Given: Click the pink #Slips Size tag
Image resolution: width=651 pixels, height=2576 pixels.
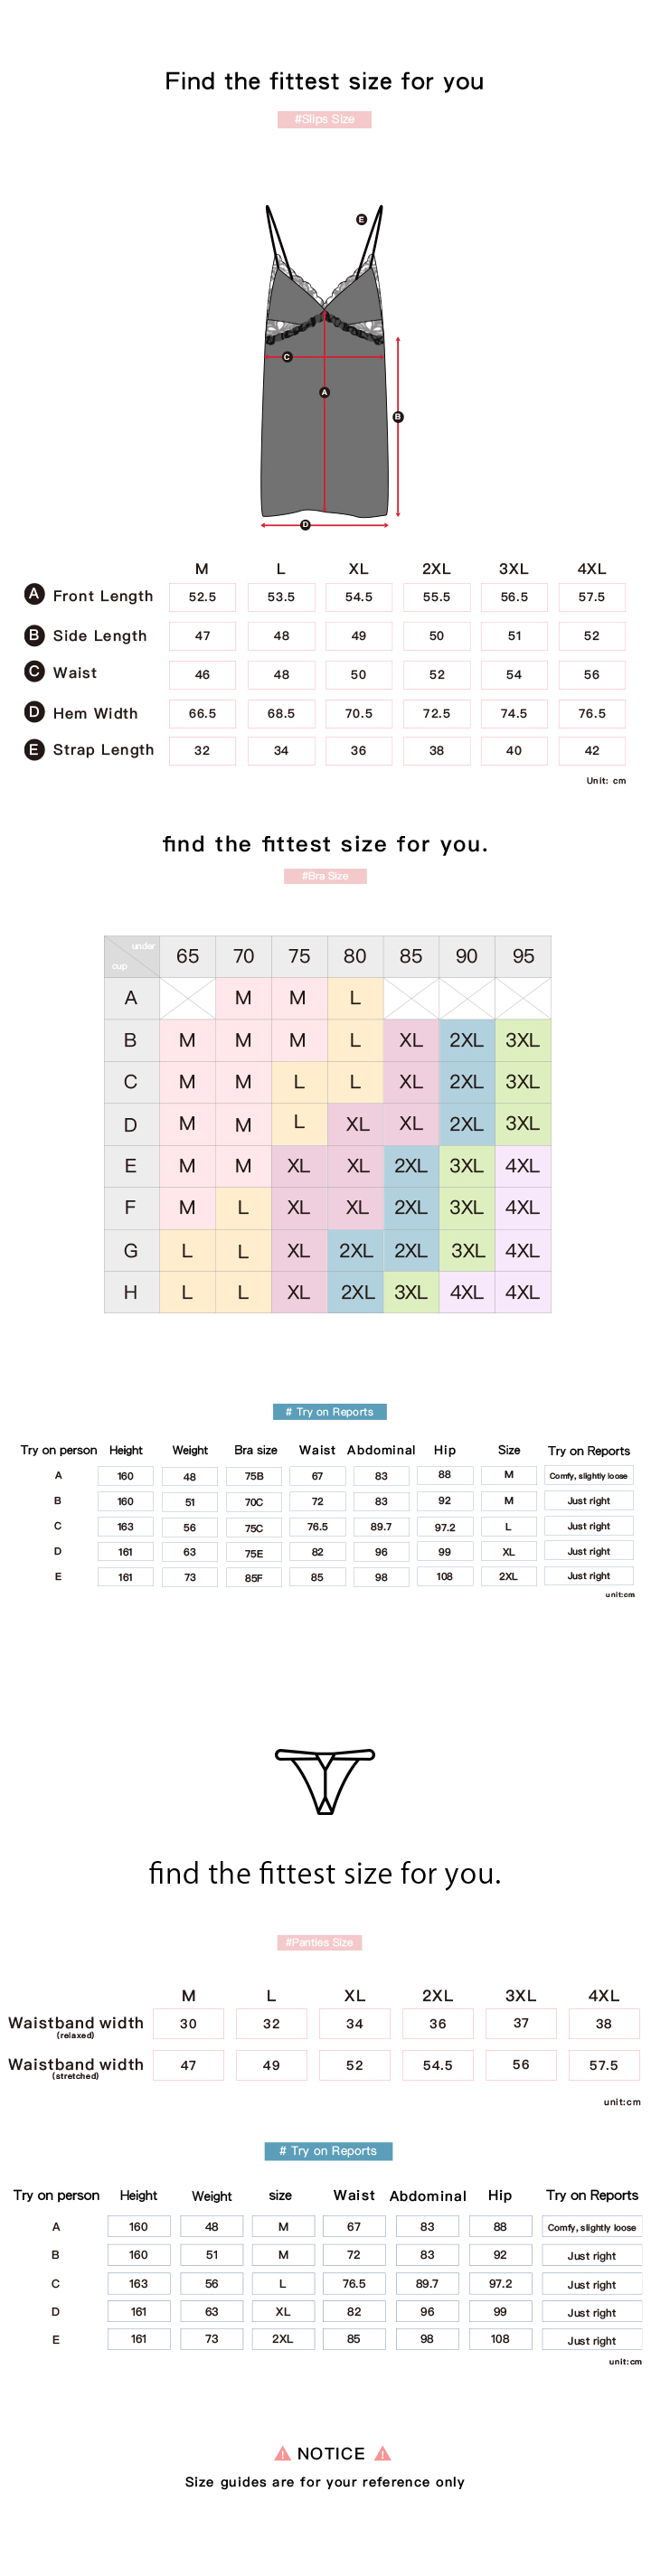Looking at the screenshot, I should (324, 119).
